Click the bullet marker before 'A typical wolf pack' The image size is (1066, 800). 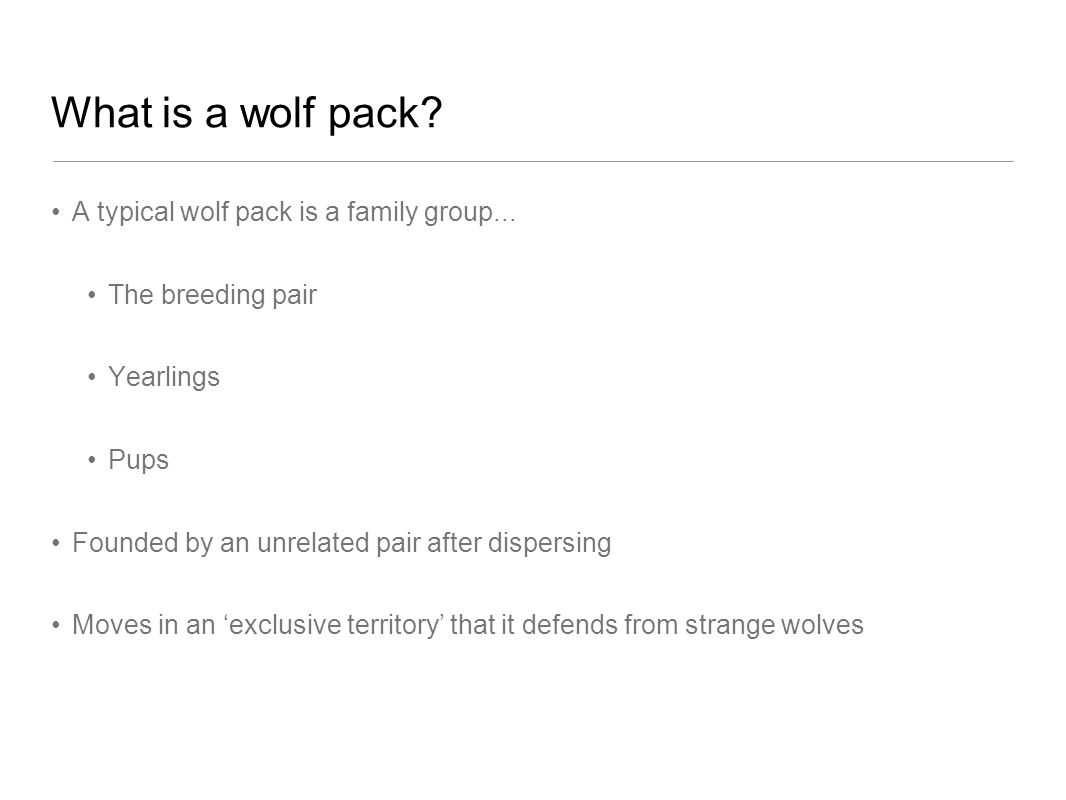pos(56,213)
